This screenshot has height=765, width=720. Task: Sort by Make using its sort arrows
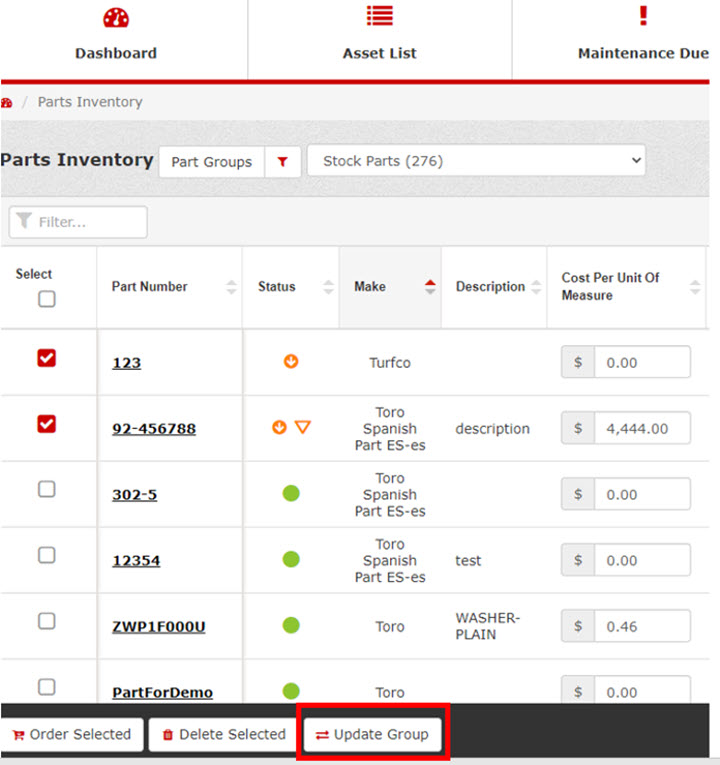pos(430,287)
